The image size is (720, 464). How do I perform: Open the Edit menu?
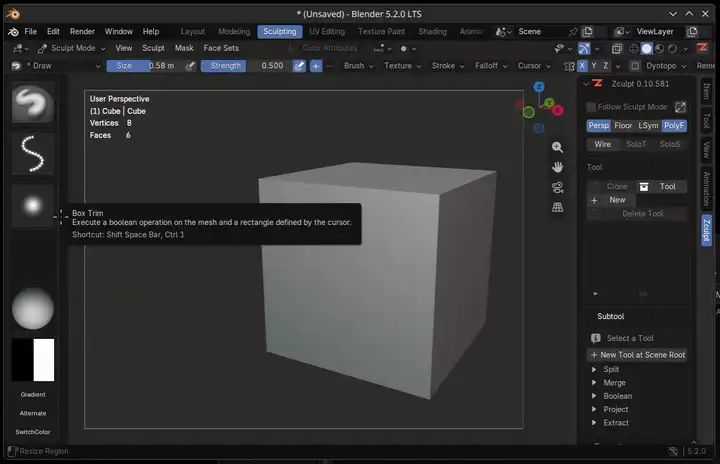point(53,31)
